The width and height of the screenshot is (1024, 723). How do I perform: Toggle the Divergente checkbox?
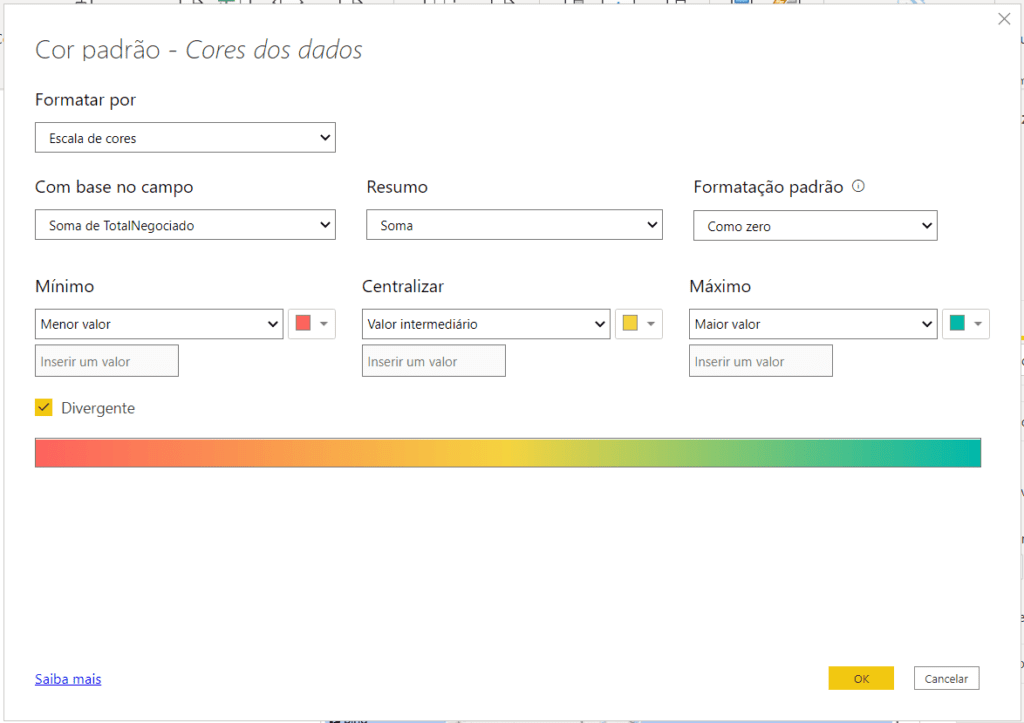(43, 407)
